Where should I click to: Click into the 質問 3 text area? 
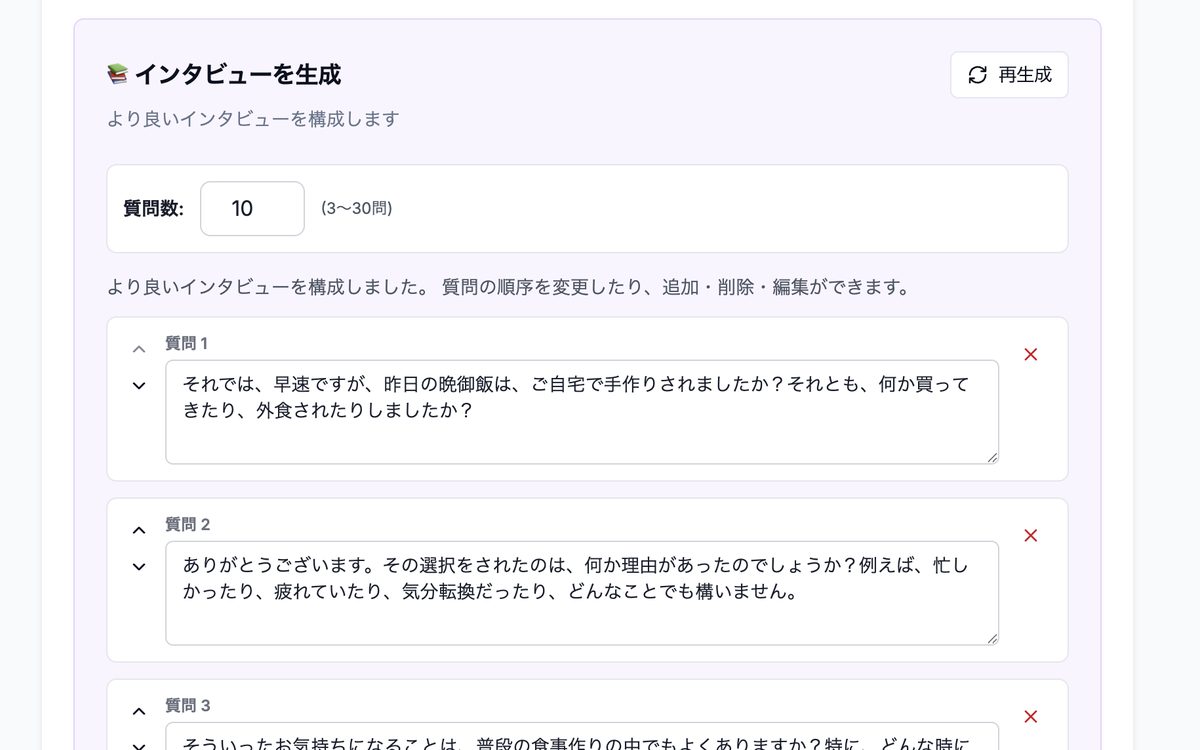[x=582, y=737]
